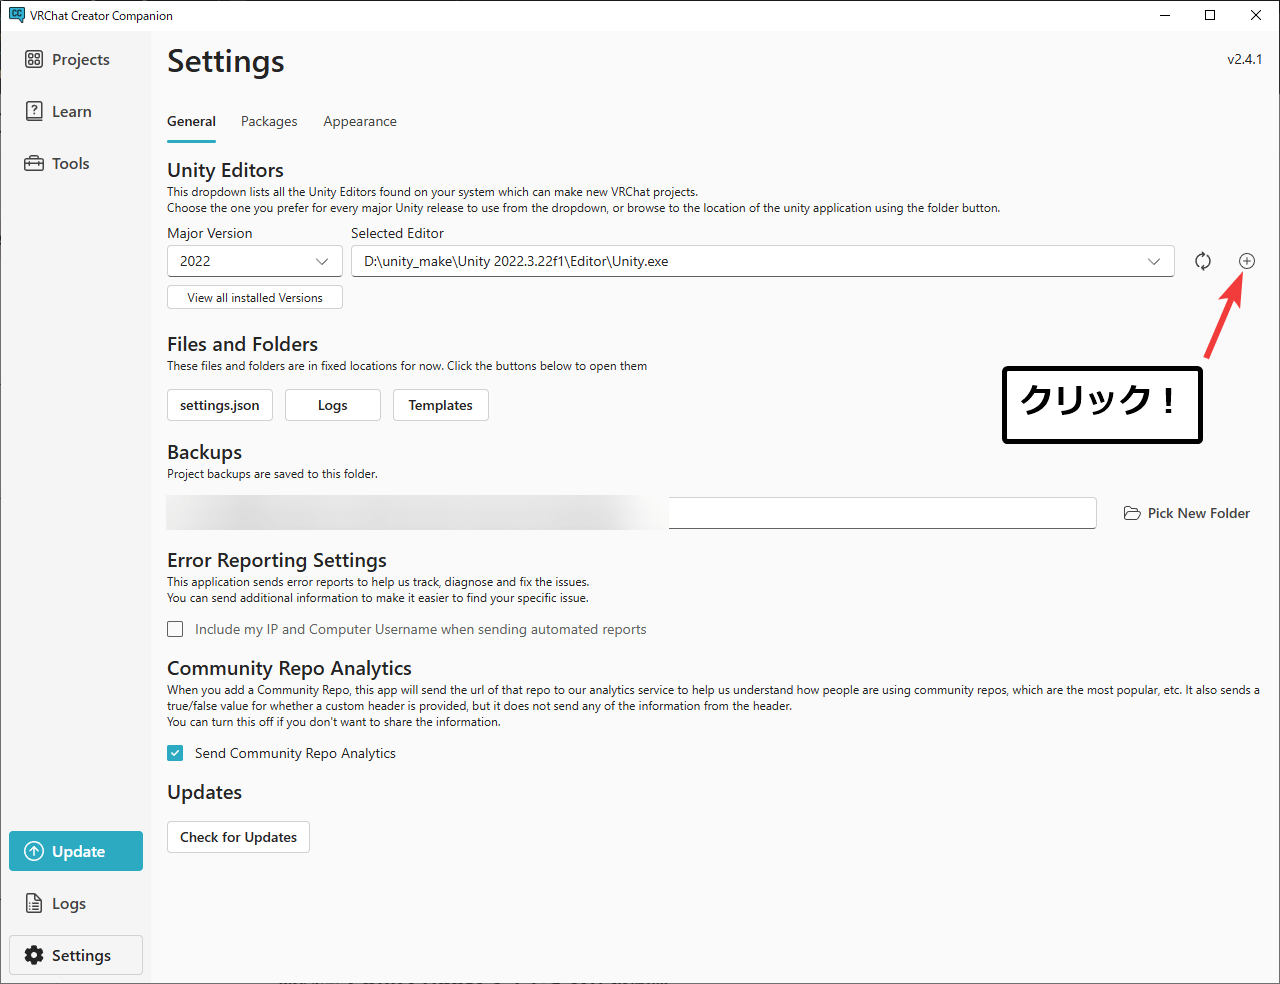Switch to the Appearance tab
1280x984 pixels.
[x=360, y=122]
